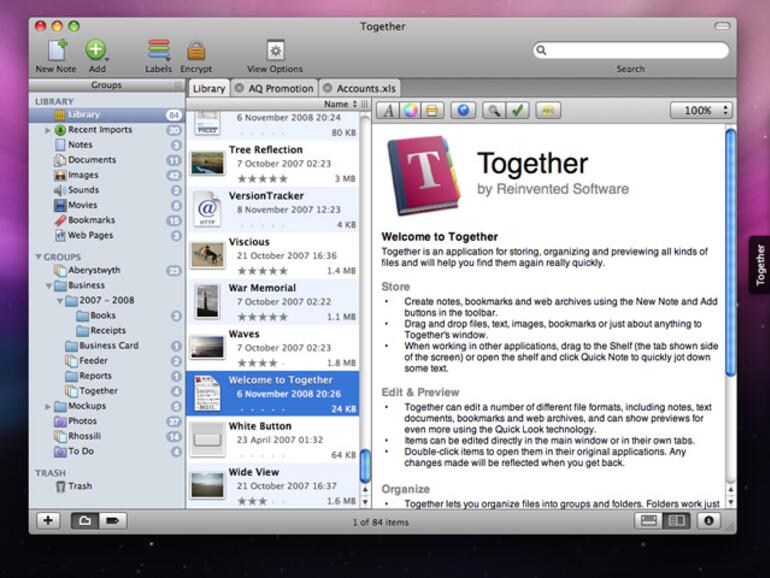This screenshot has height=578, width=770.
Task: Click the yellow ABC highlight icon
Action: pyautogui.click(x=548, y=110)
